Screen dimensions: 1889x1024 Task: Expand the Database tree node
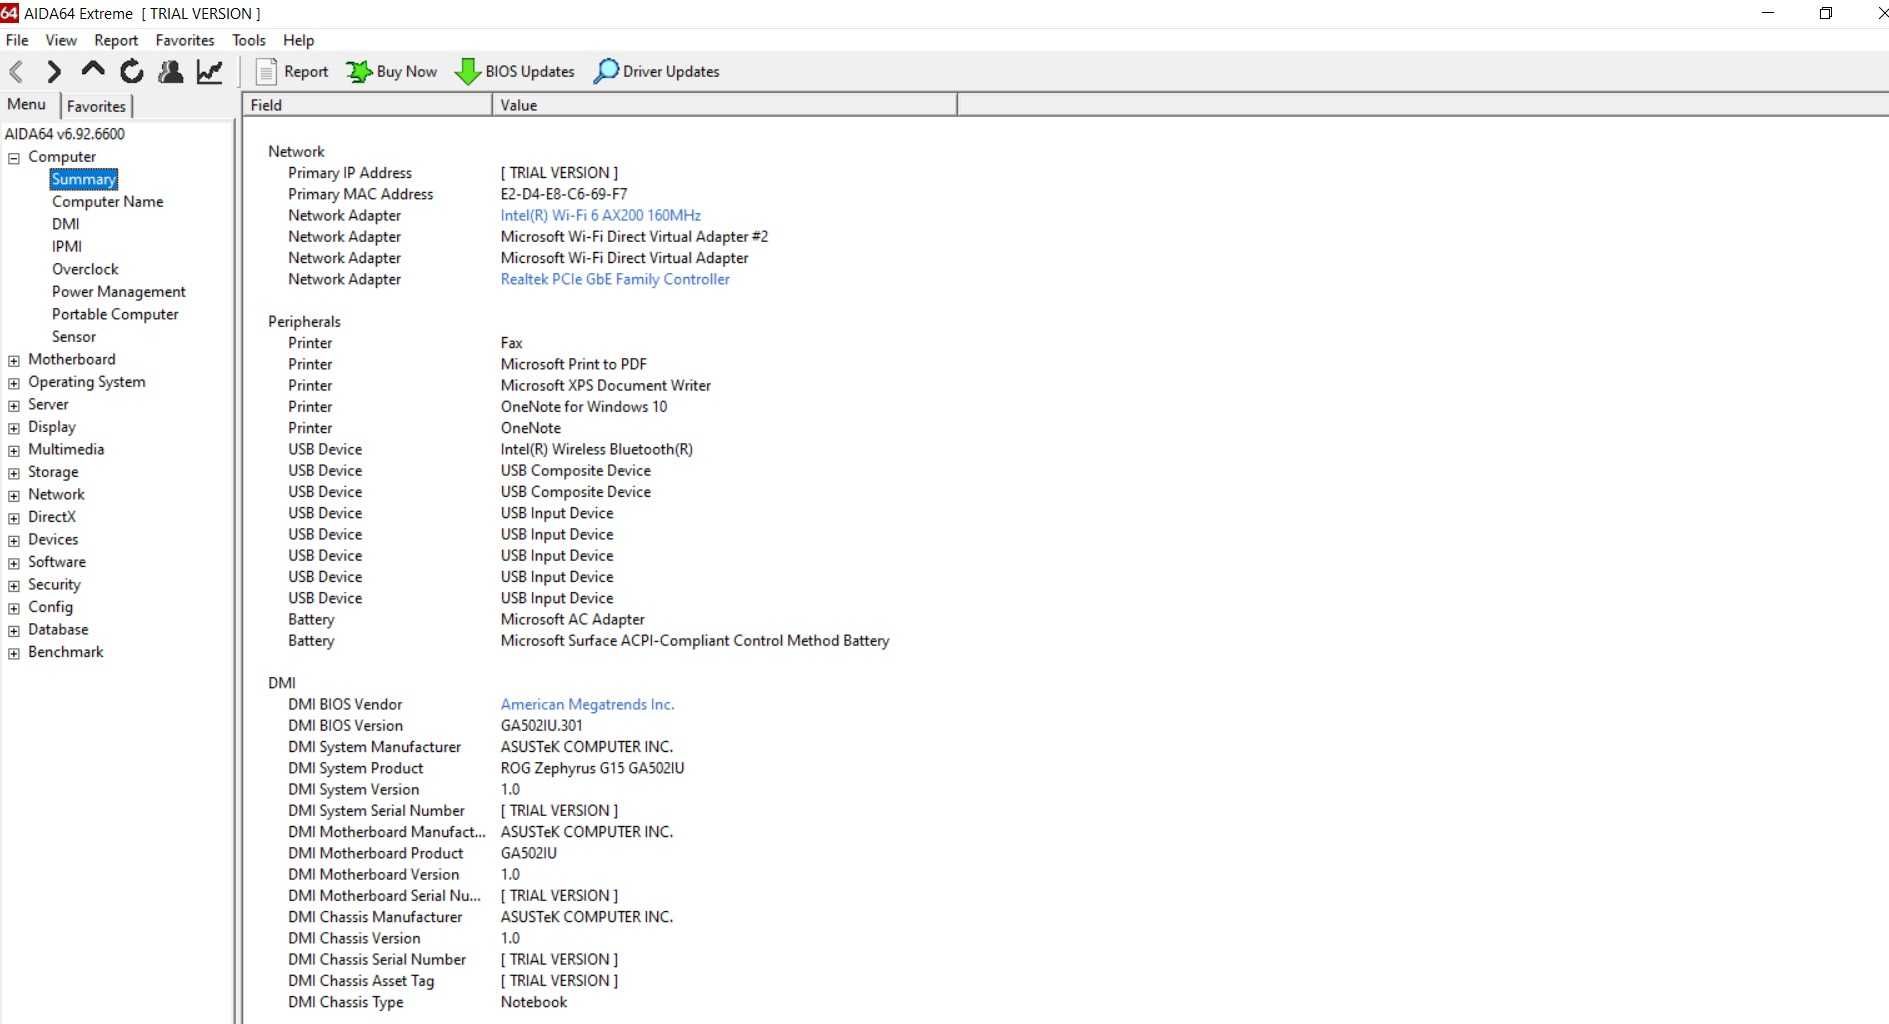point(14,631)
